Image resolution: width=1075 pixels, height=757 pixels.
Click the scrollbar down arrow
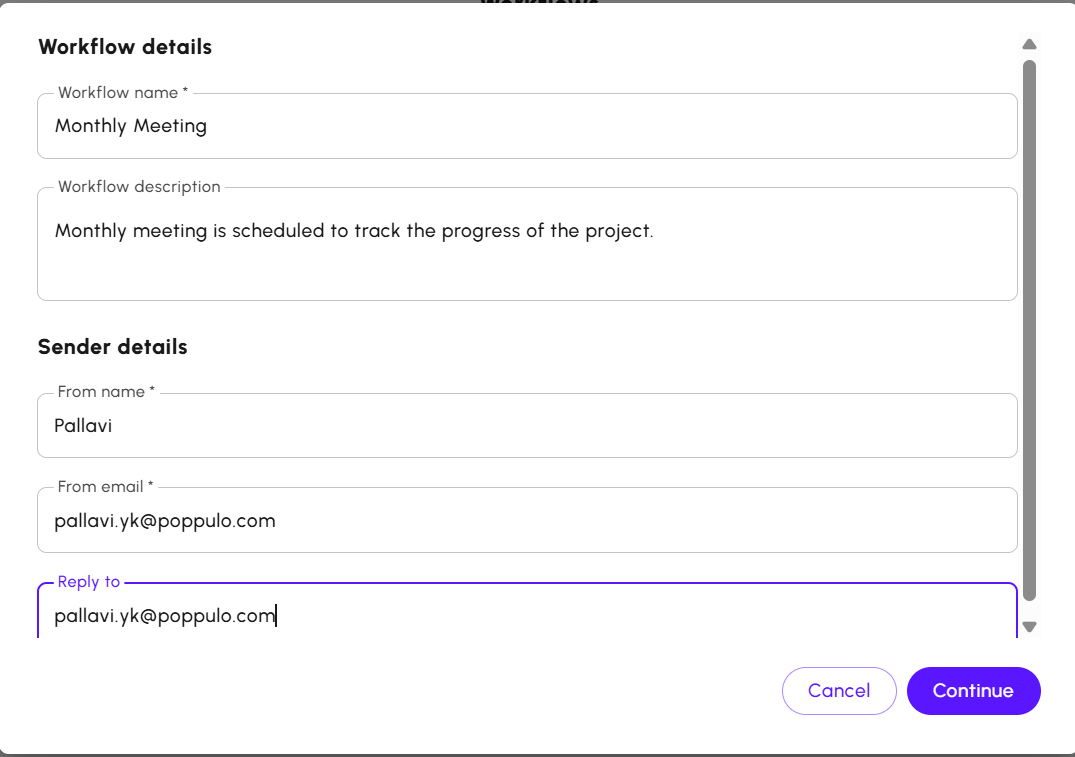1029,627
